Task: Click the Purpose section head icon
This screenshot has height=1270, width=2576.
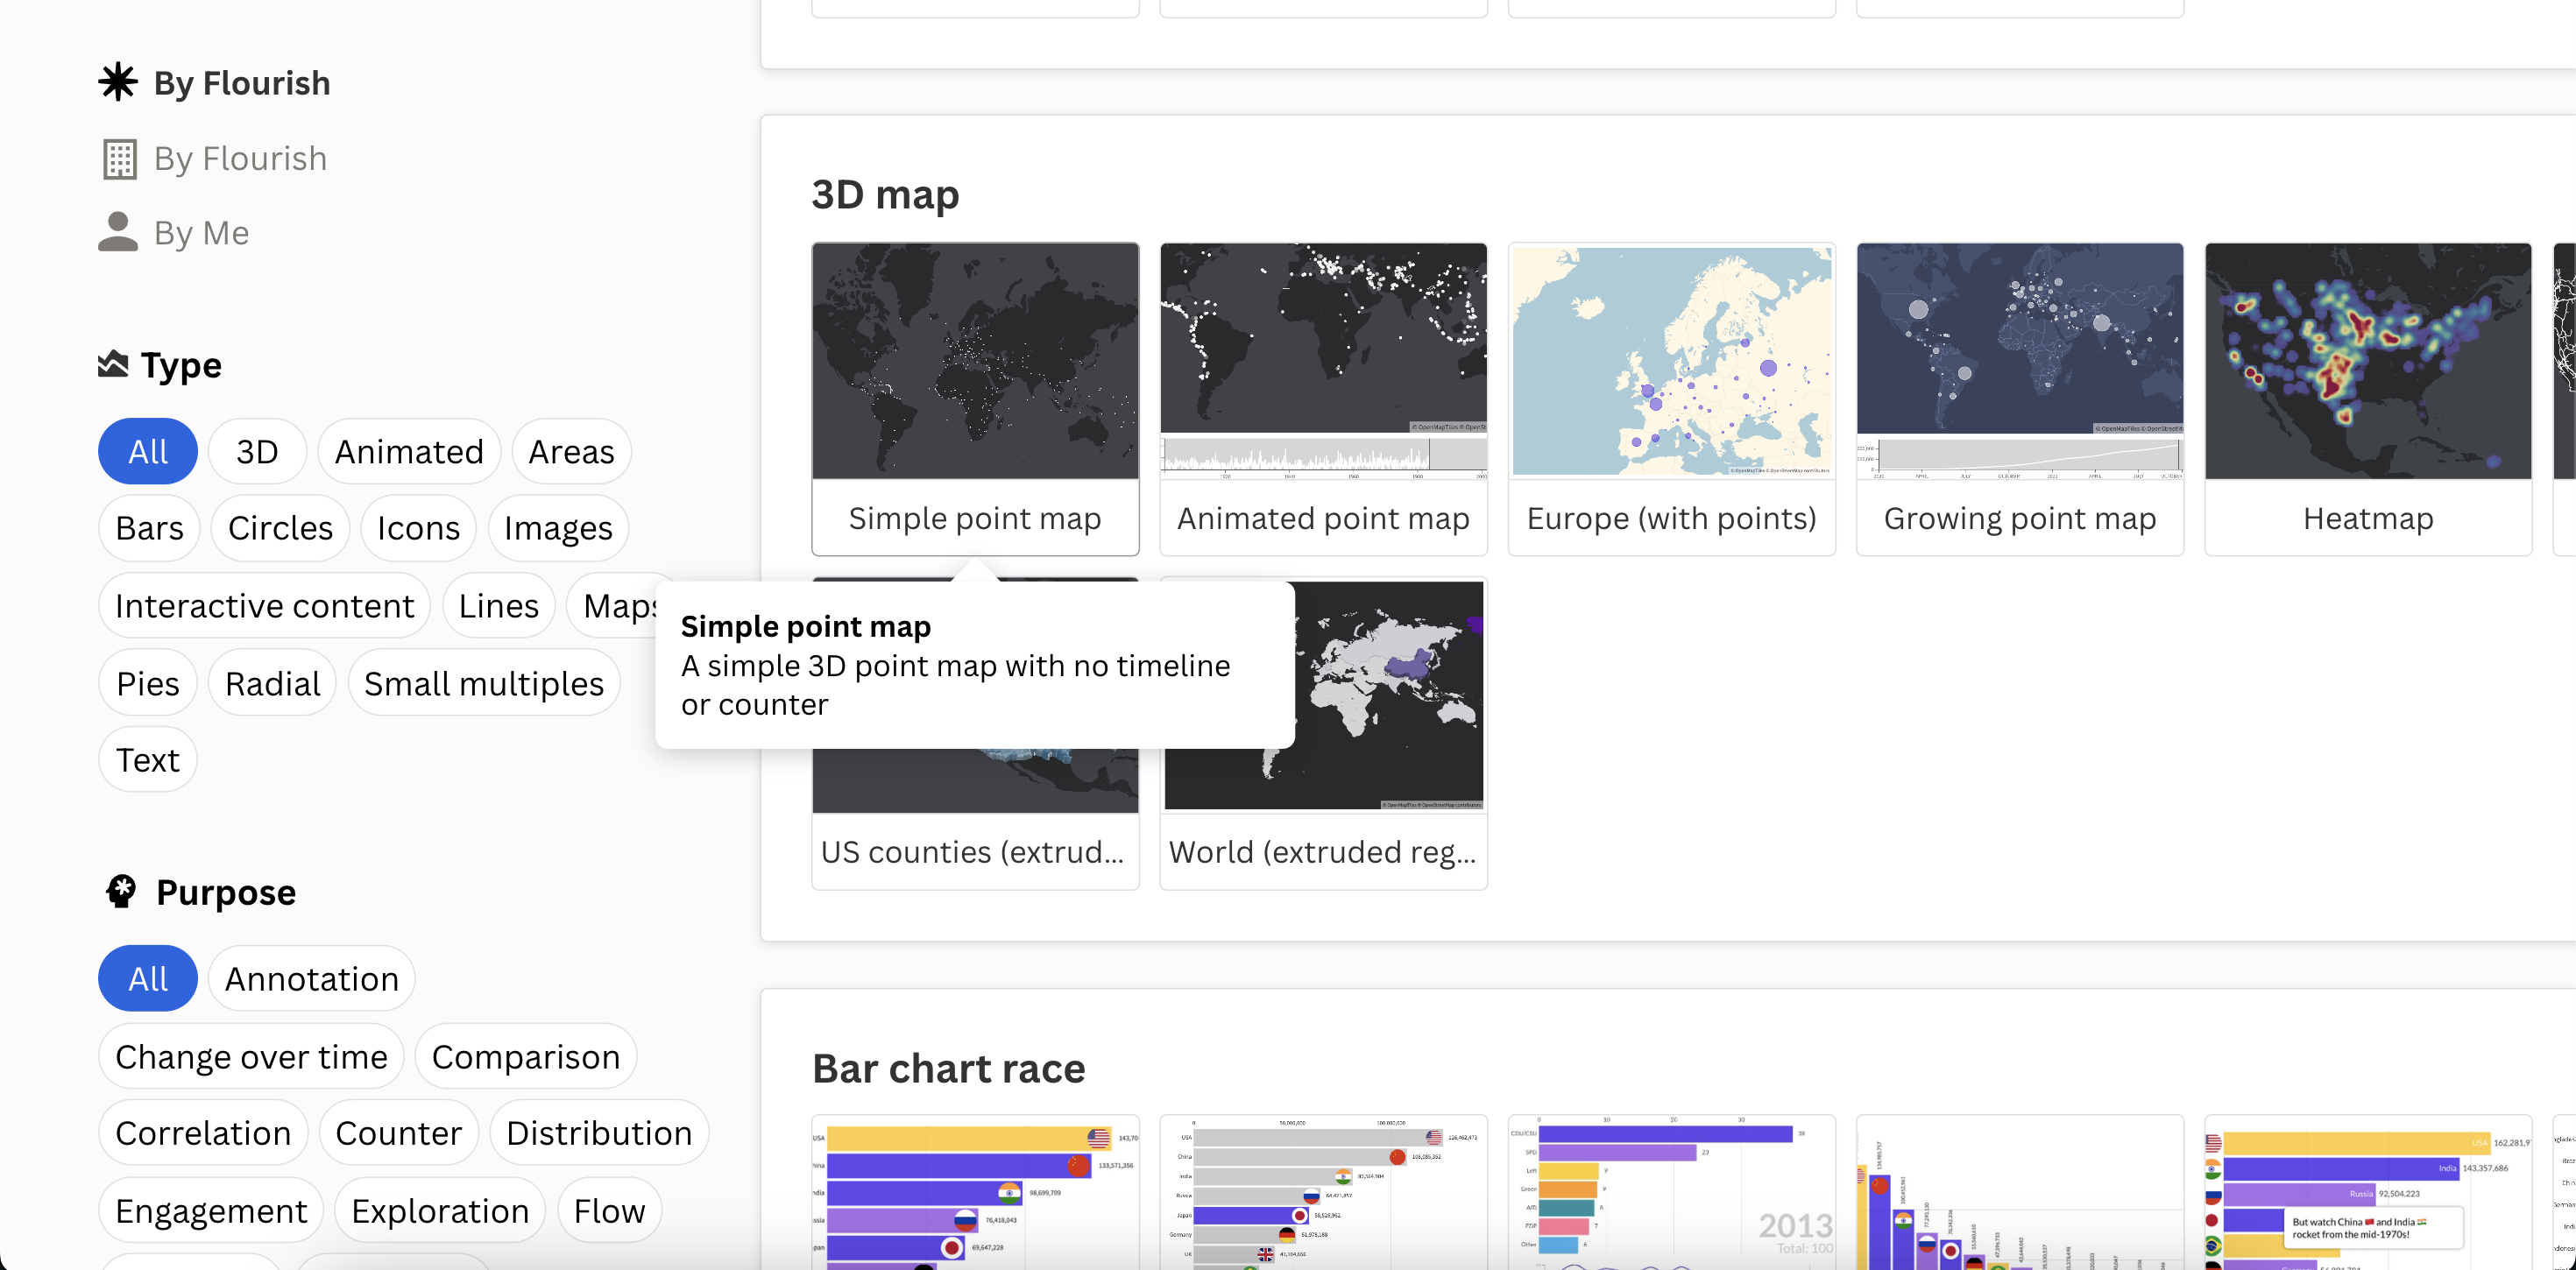Action: pos(122,891)
